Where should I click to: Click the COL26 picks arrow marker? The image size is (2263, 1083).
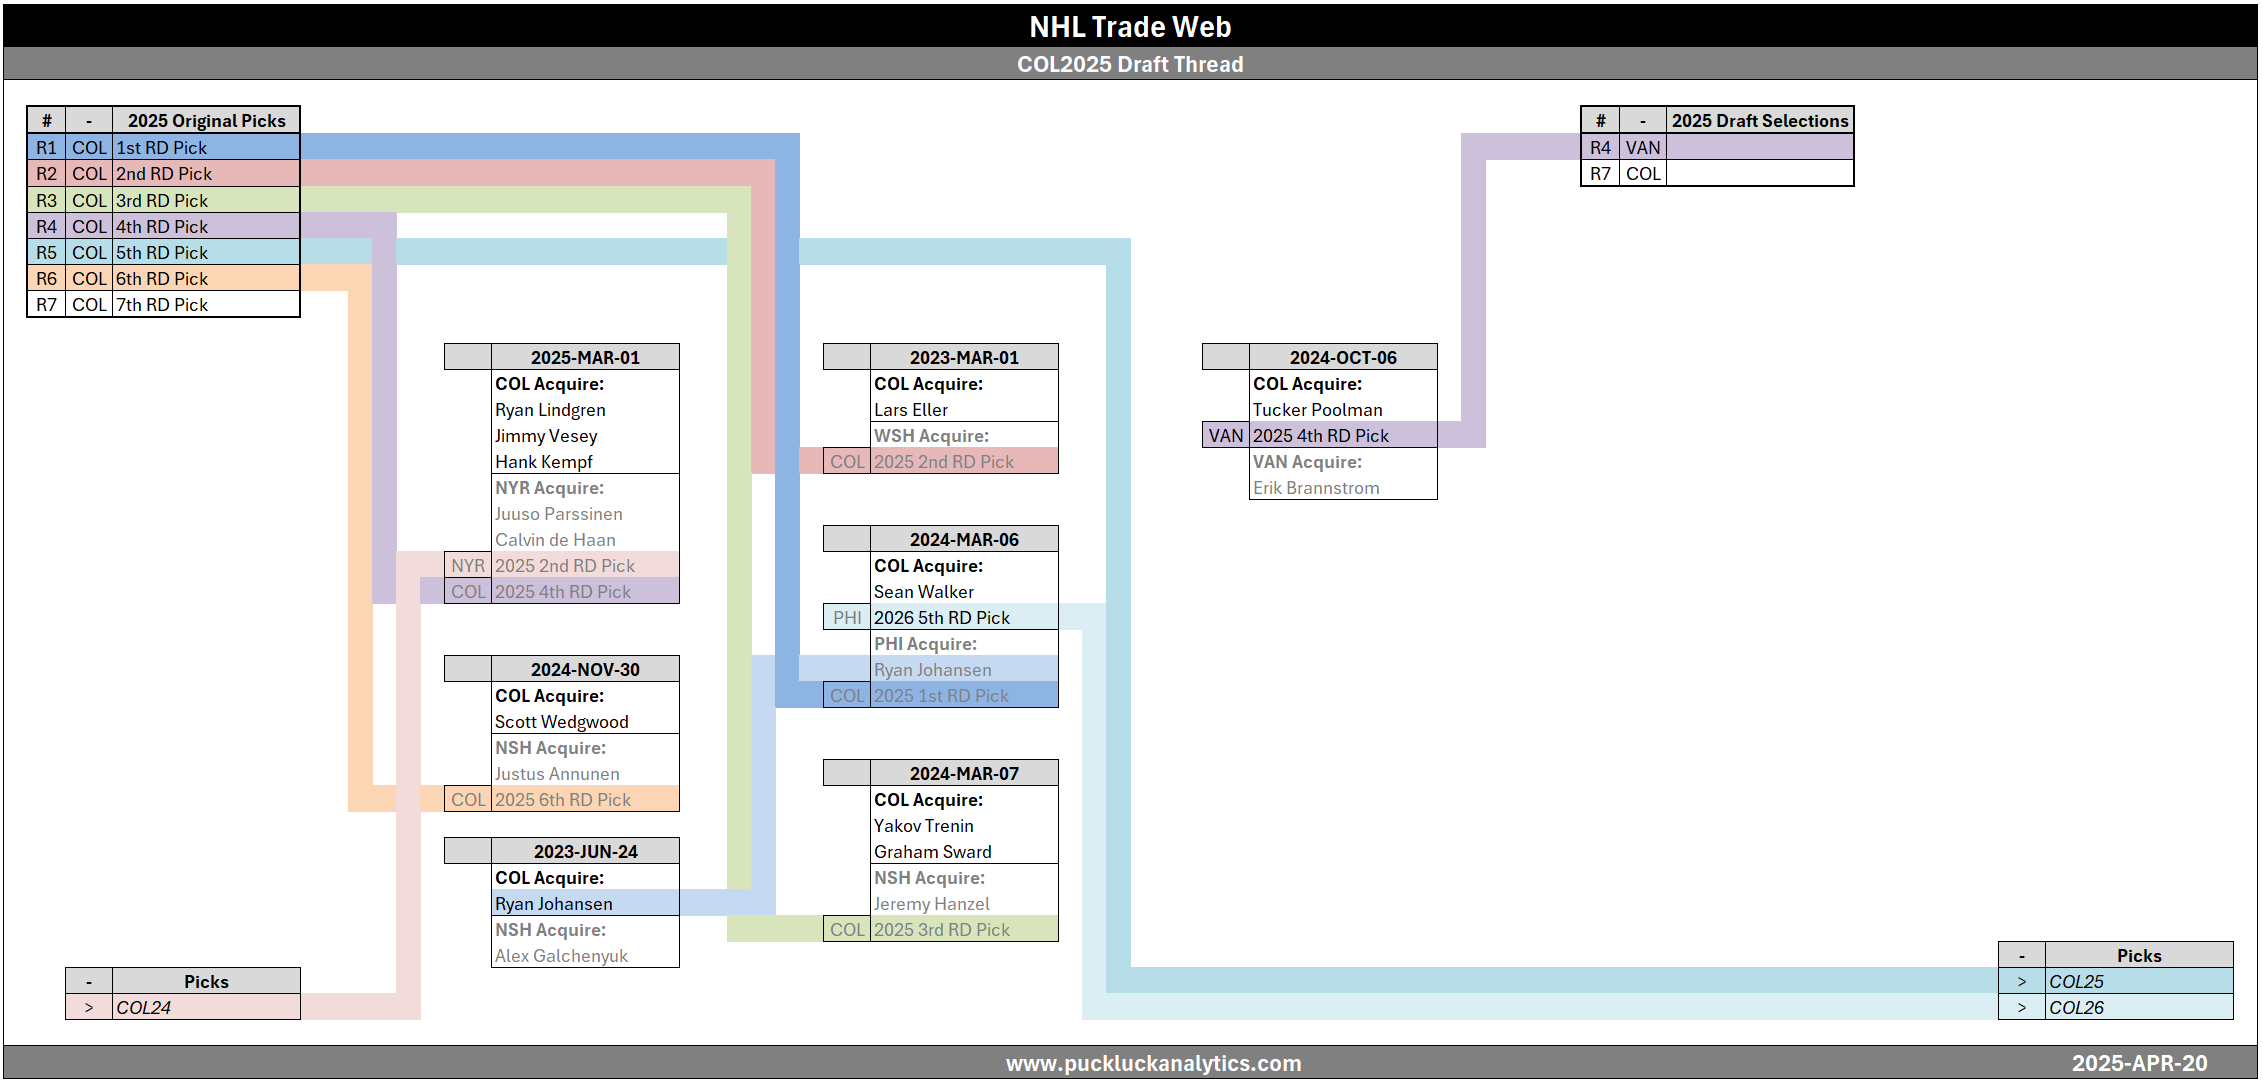coord(2021,1007)
